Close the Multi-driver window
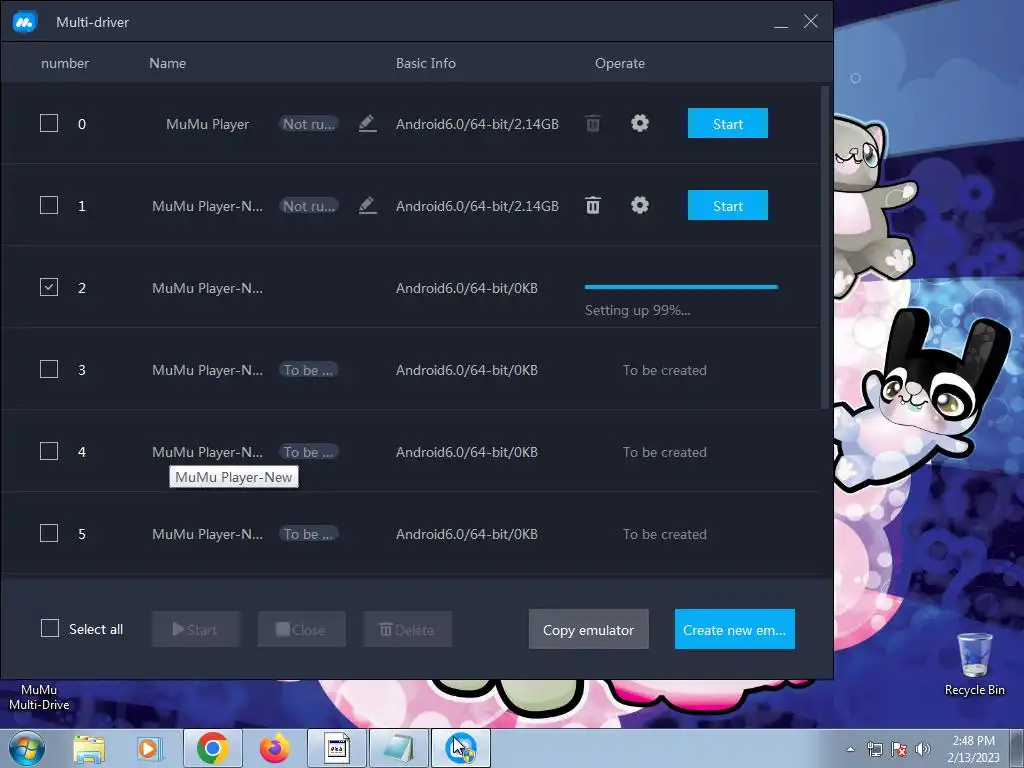 [811, 22]
